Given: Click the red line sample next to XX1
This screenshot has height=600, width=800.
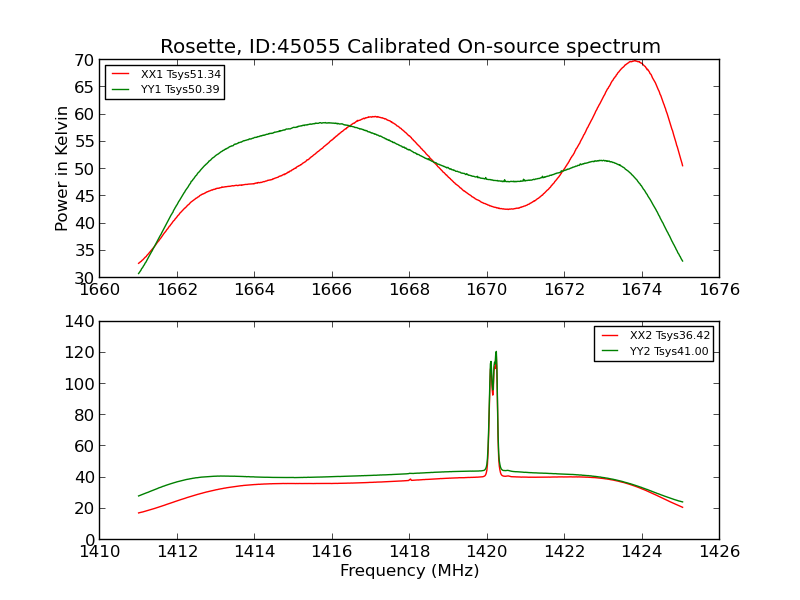Looking at the screenshot, I should click(x=120, y=73).
